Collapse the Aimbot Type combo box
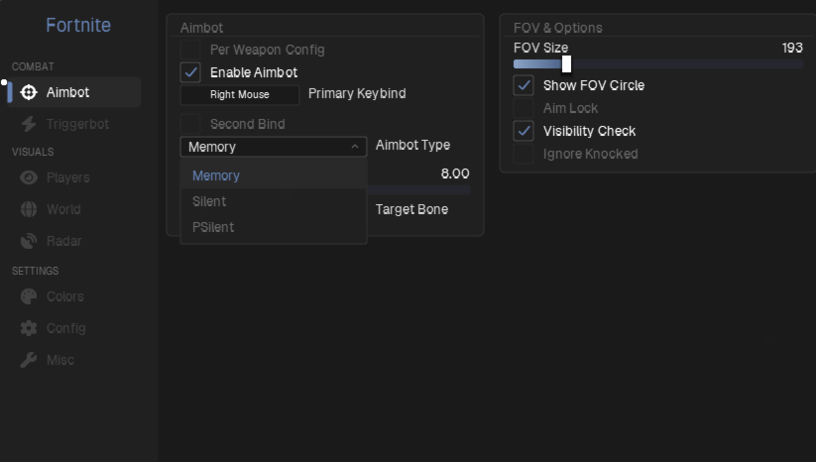This screenshot has height=462, width=816. [x=273, y=147]
